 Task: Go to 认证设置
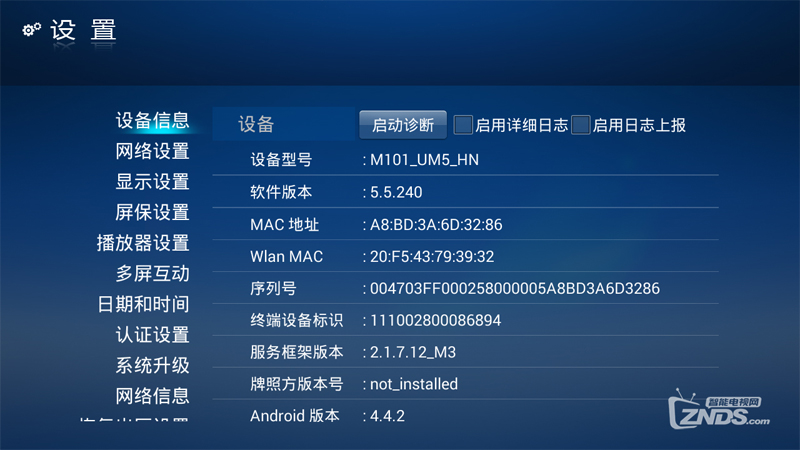[153, 335]
